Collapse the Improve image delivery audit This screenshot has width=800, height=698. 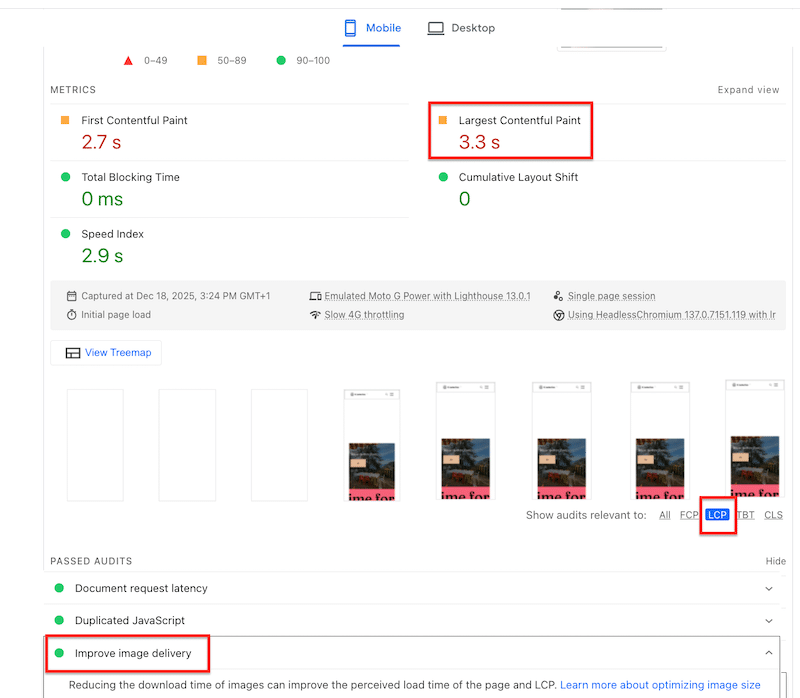[x=768, y=653]
